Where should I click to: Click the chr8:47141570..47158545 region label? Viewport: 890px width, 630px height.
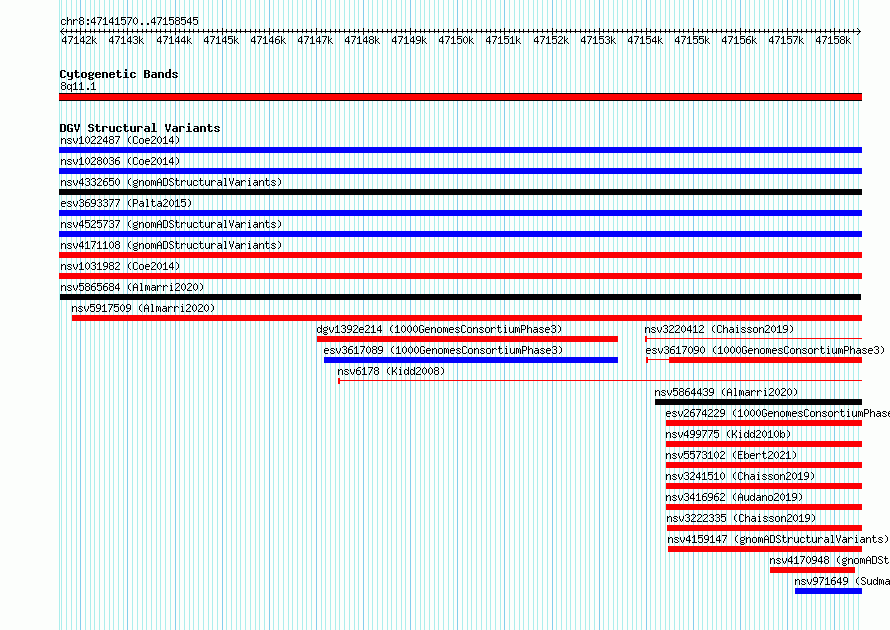click(129, 21)
